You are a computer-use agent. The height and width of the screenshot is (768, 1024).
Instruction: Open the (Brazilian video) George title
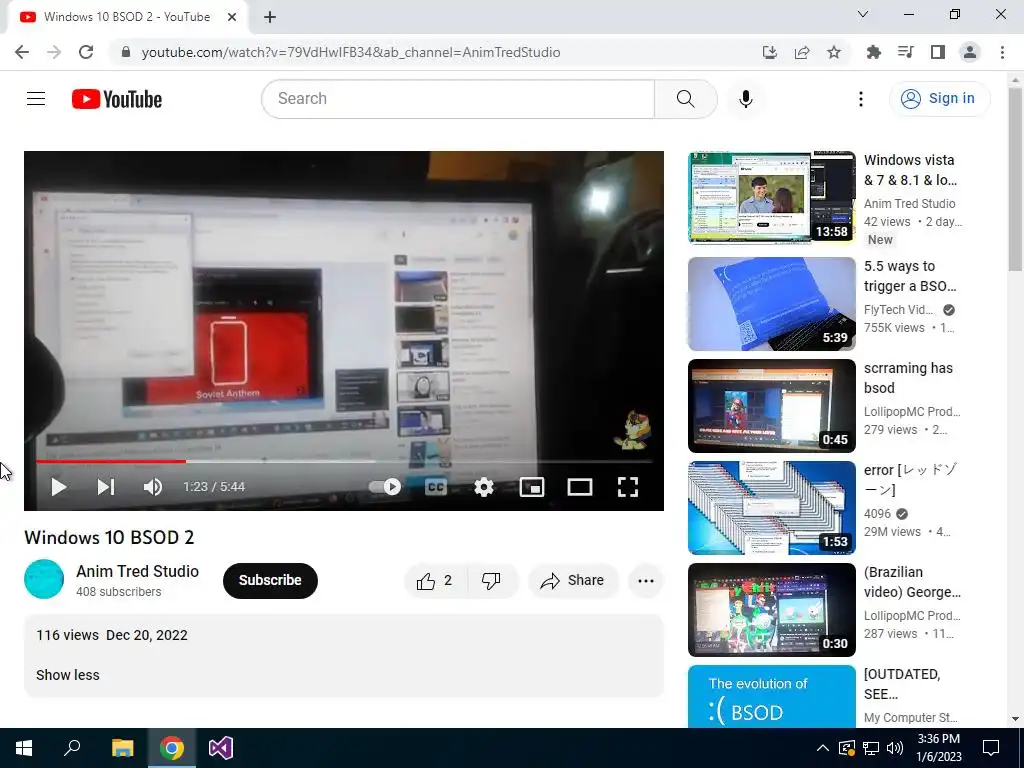[x=912, y=582]
